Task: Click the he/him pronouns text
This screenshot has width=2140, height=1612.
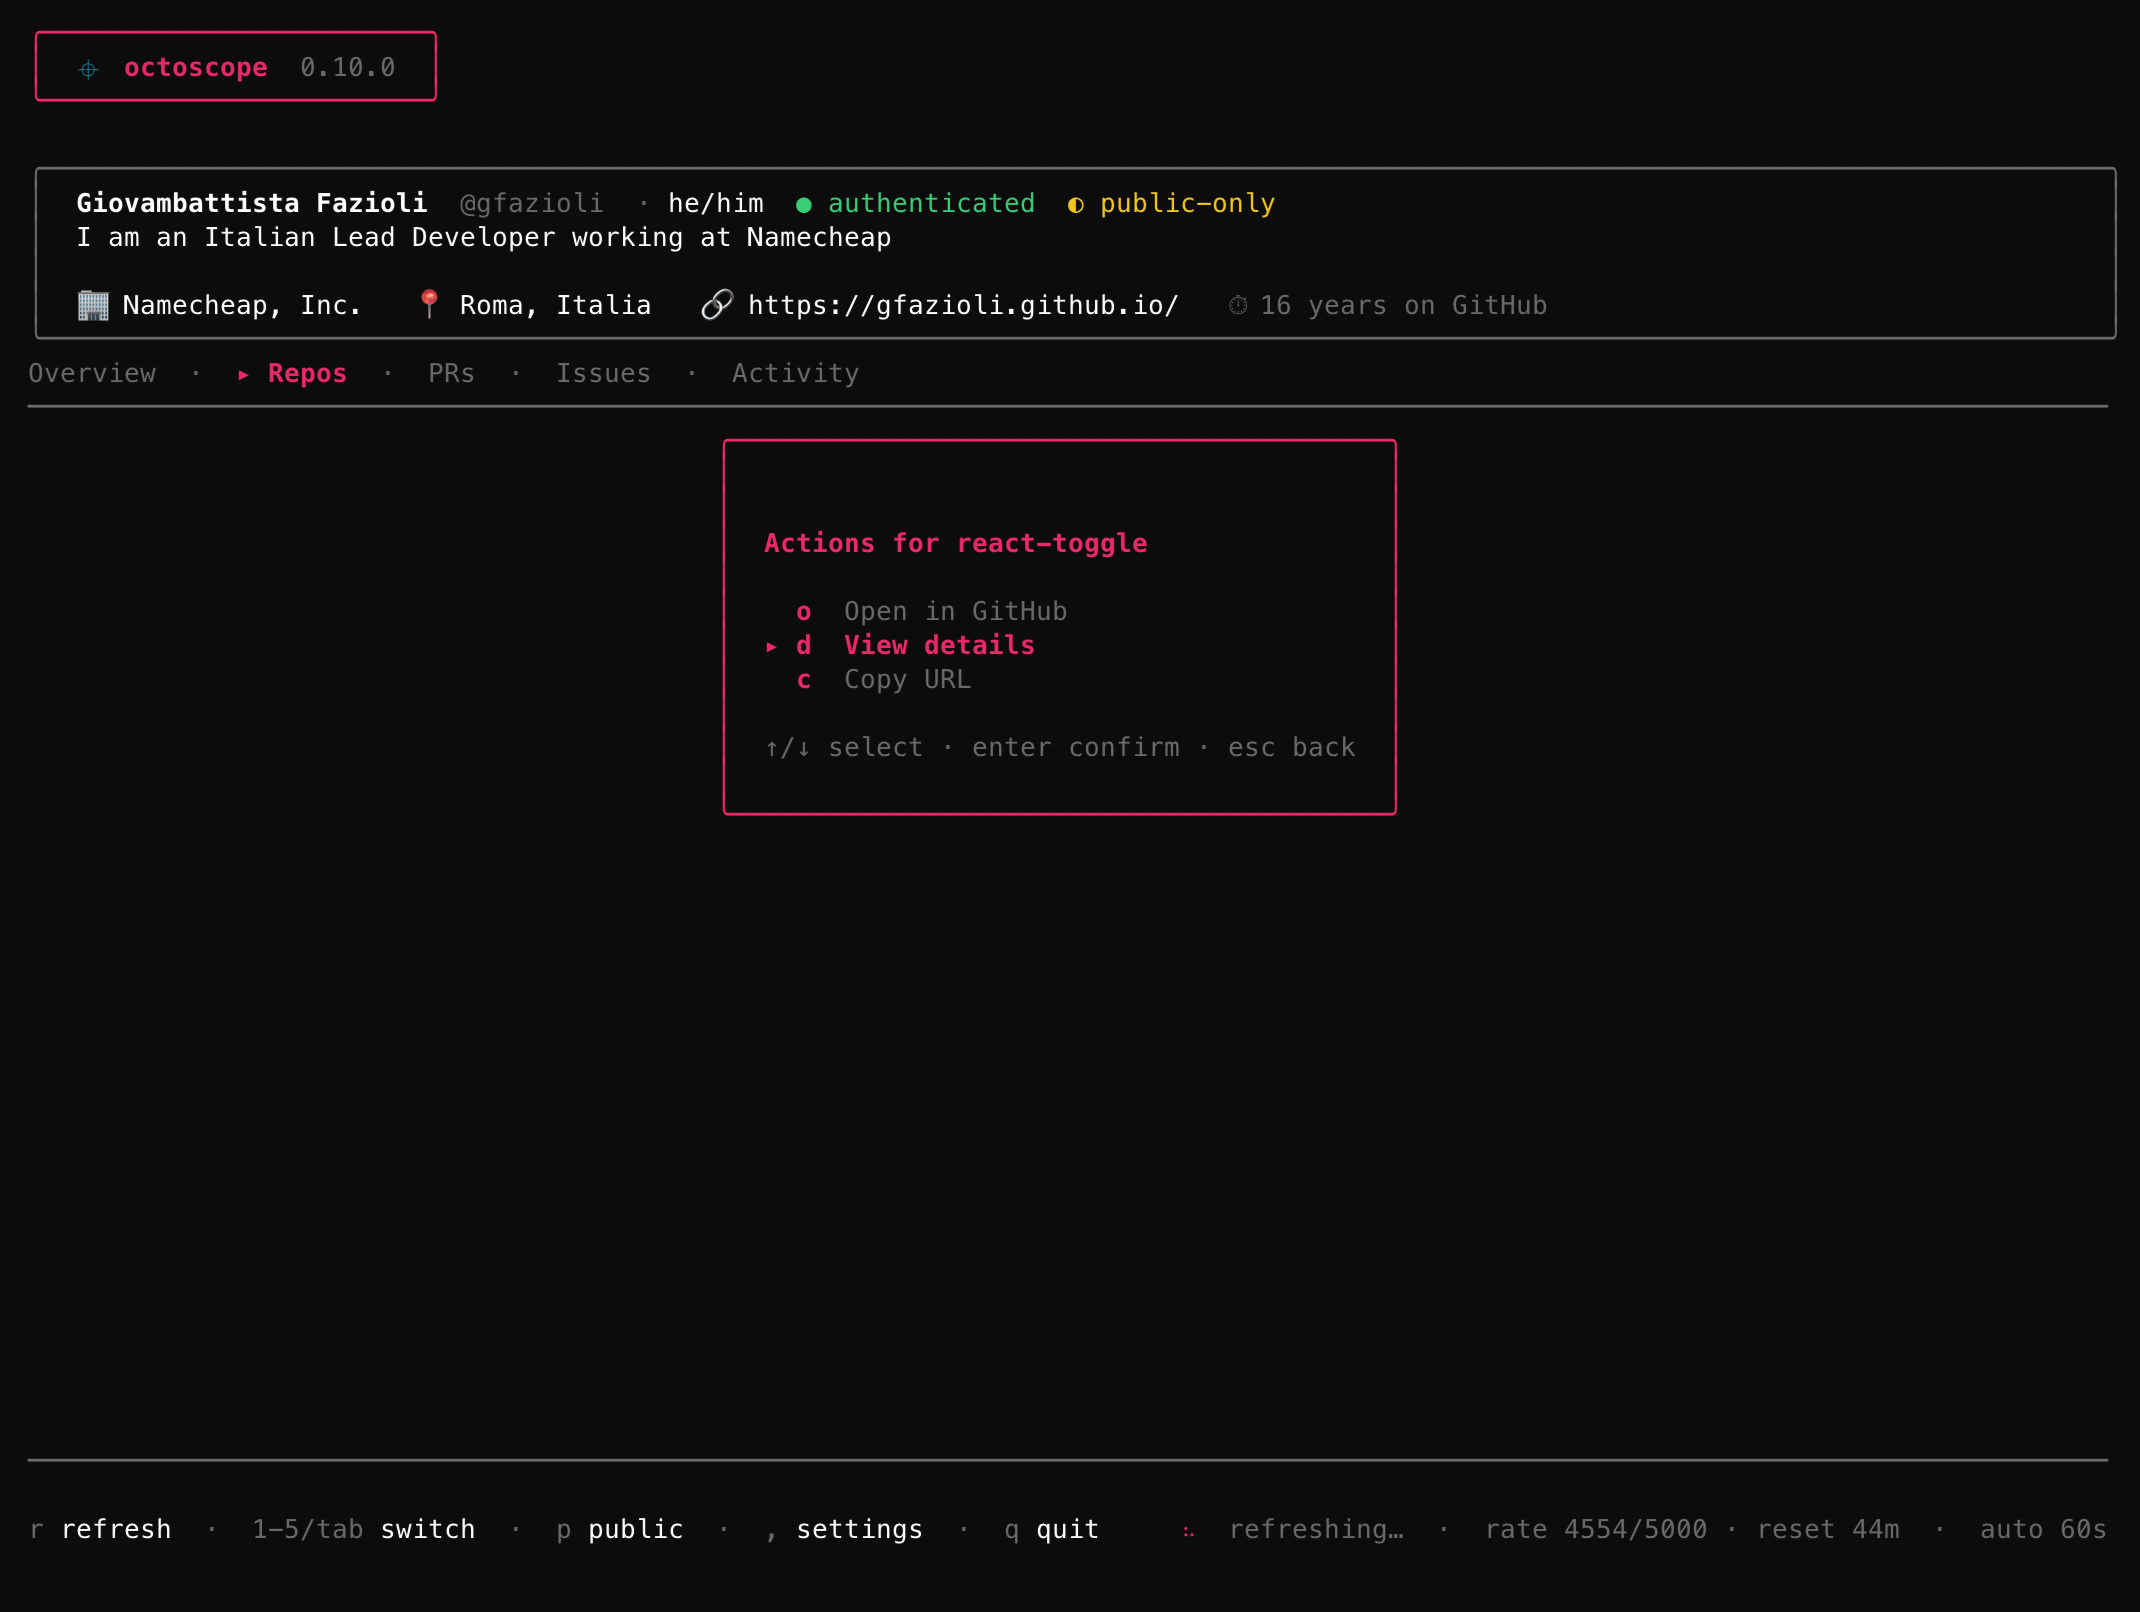Action: (x=715, y=203)
